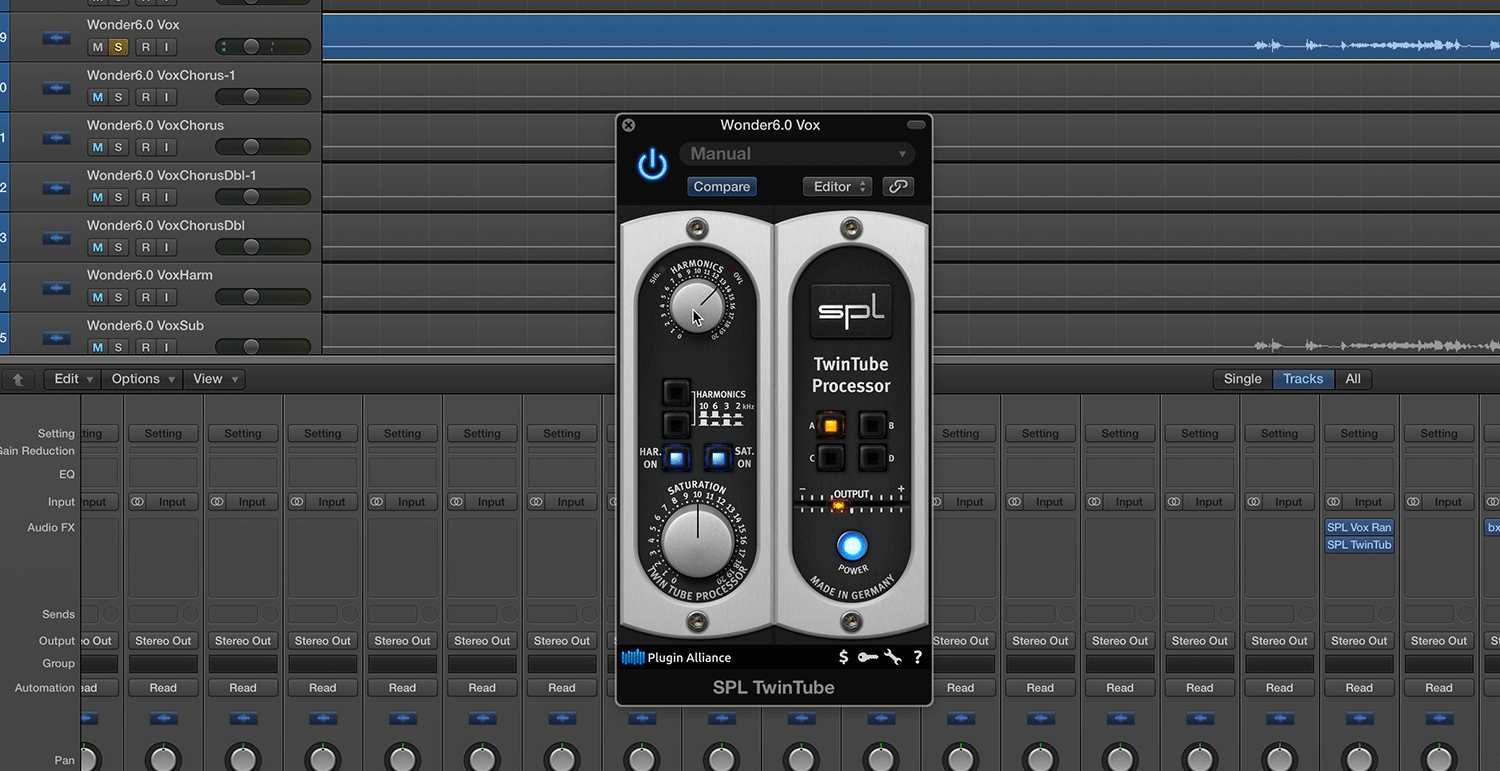Viewport: 1500px width, 771px height.
Task: Click the Wonder6.0 Vox track waveform icon
Action: point(56,39)
